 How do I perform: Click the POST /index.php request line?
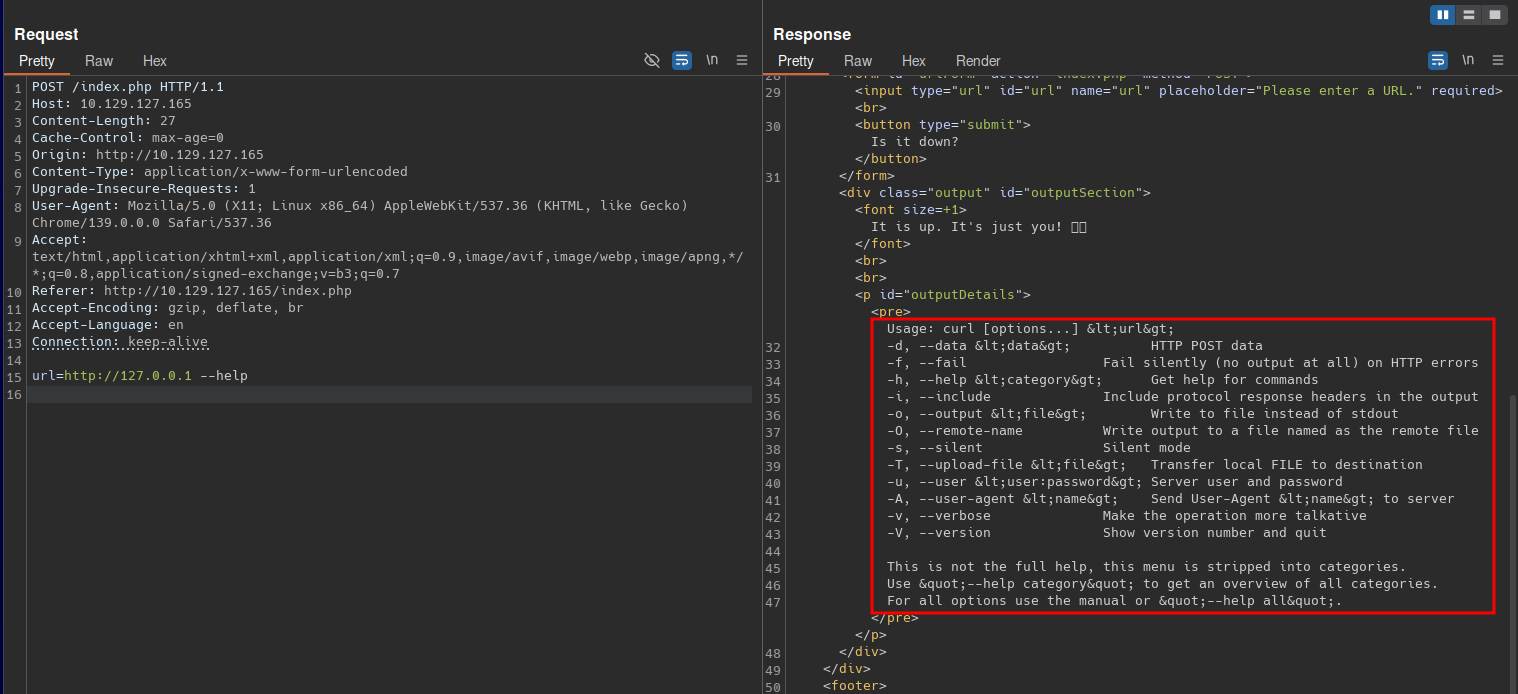pyautogui.click(x=128, y=87)
